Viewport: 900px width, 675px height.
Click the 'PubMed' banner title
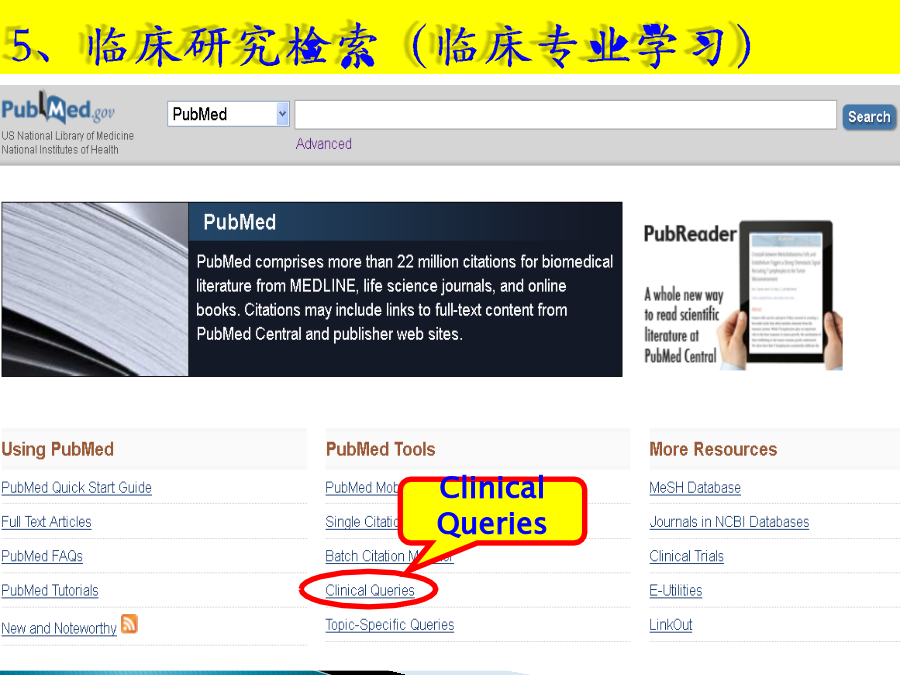[x=239, y=222]
